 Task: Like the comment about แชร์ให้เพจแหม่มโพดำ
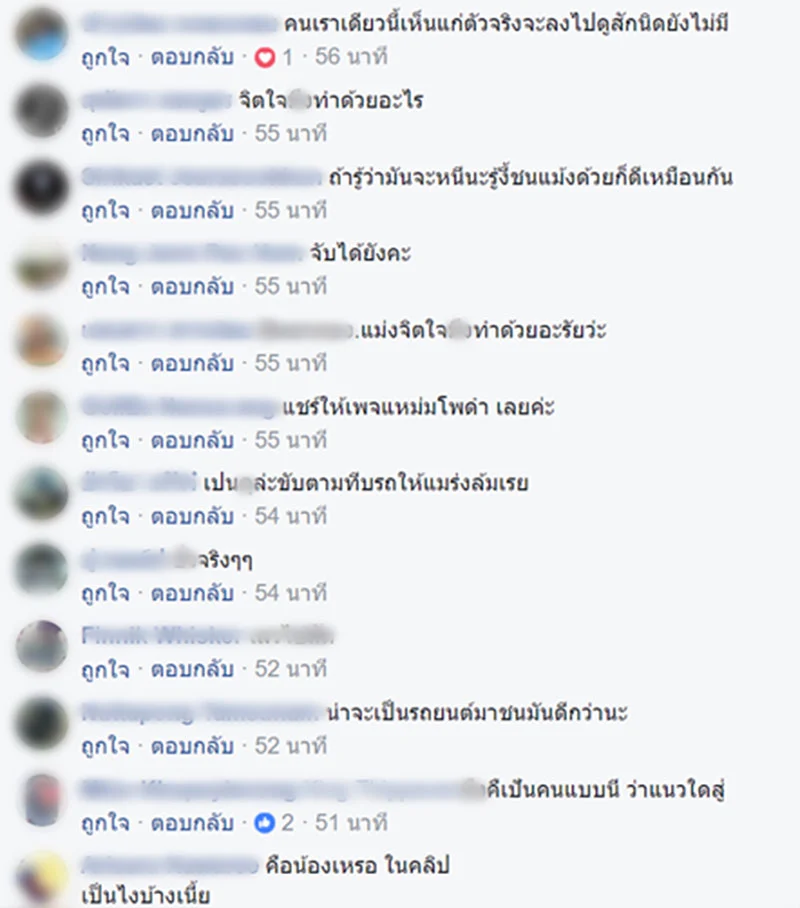[x=105, y=440]
